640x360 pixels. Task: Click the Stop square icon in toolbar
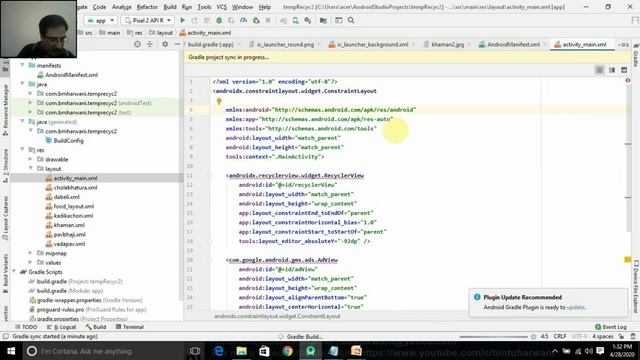pyautogui.click(x=268, y=20)
